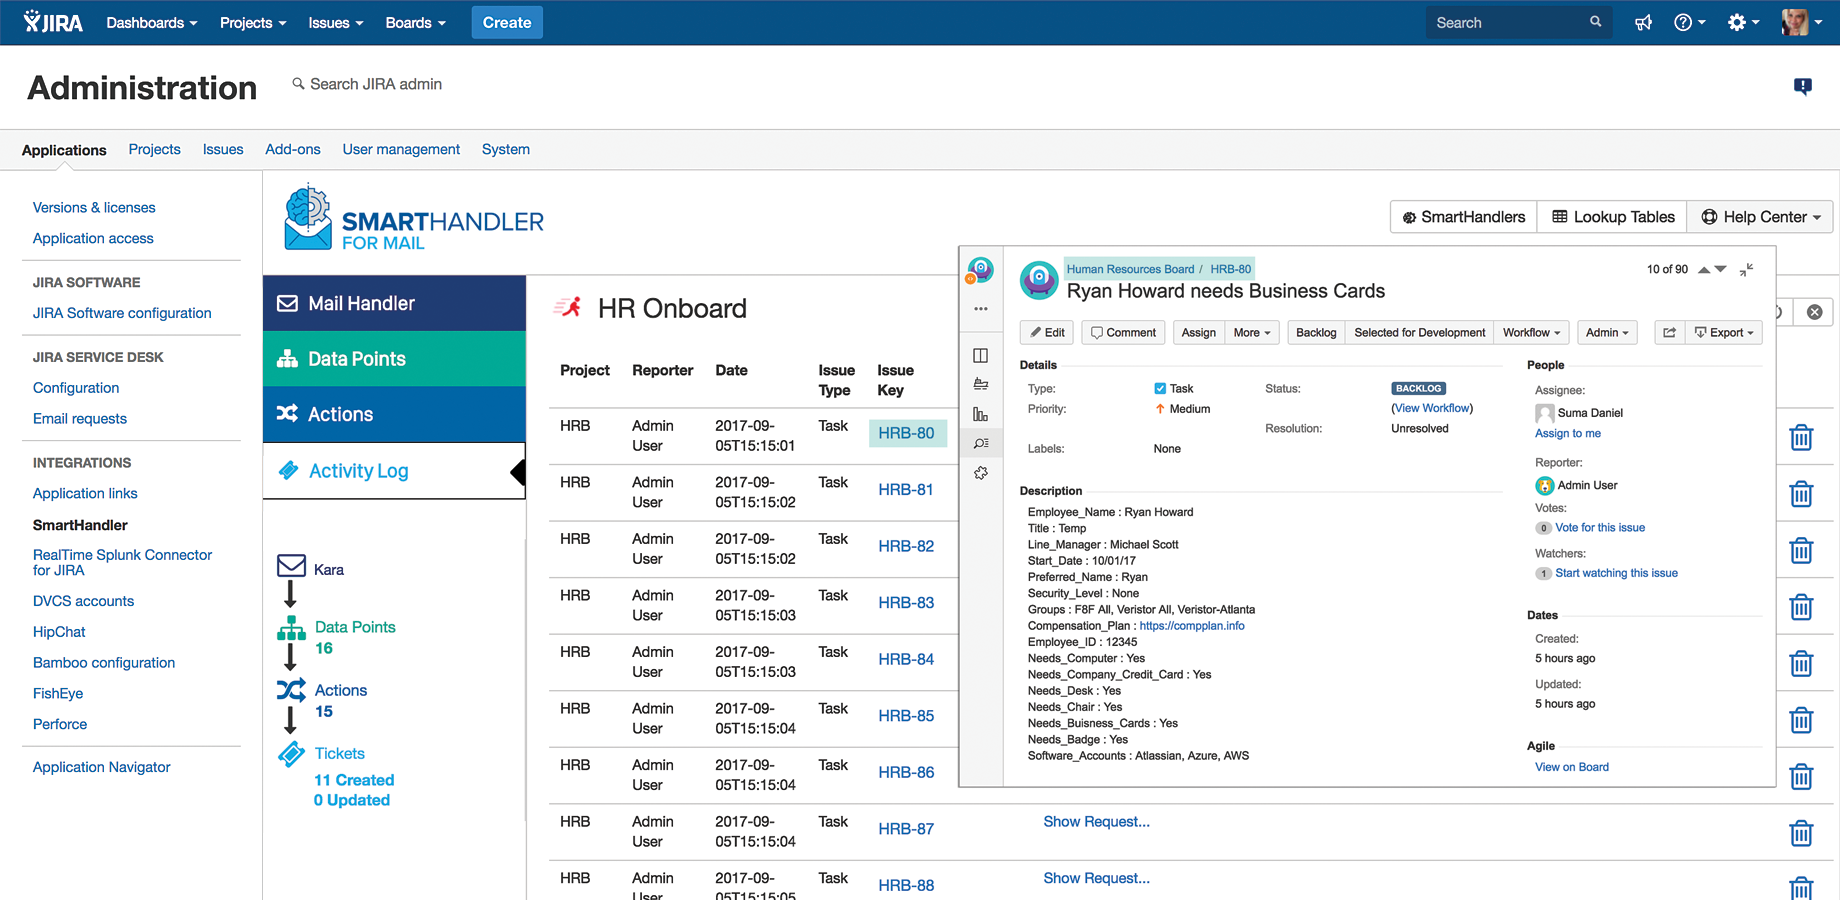Screen dimensions: 1840x900
Task: Click the three-dots menu in issue sidebar
Action: pos(981,309)
